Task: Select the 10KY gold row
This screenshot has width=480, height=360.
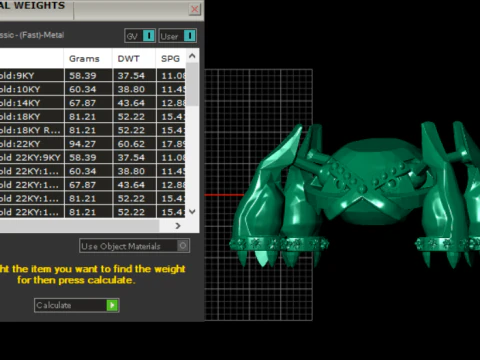Action: tap(92, 89)
